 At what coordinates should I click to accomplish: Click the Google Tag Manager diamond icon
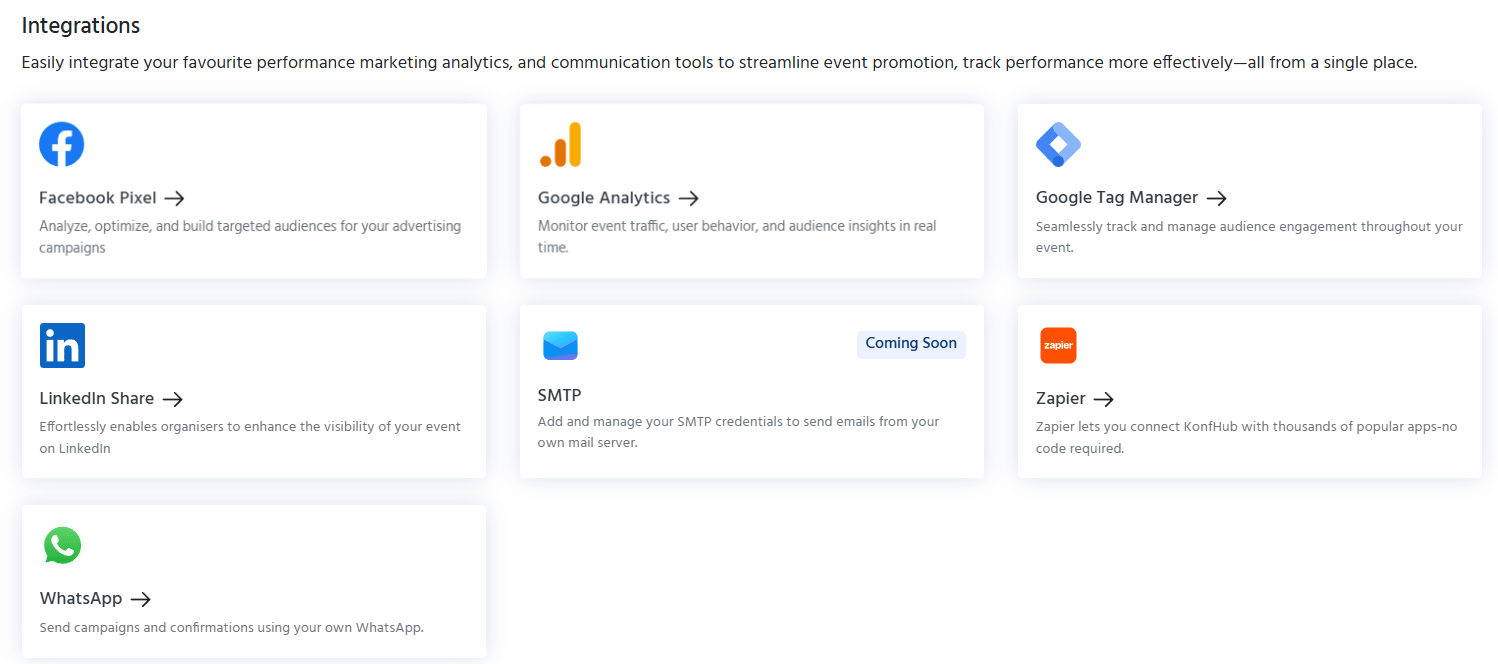click(1058, 145)
